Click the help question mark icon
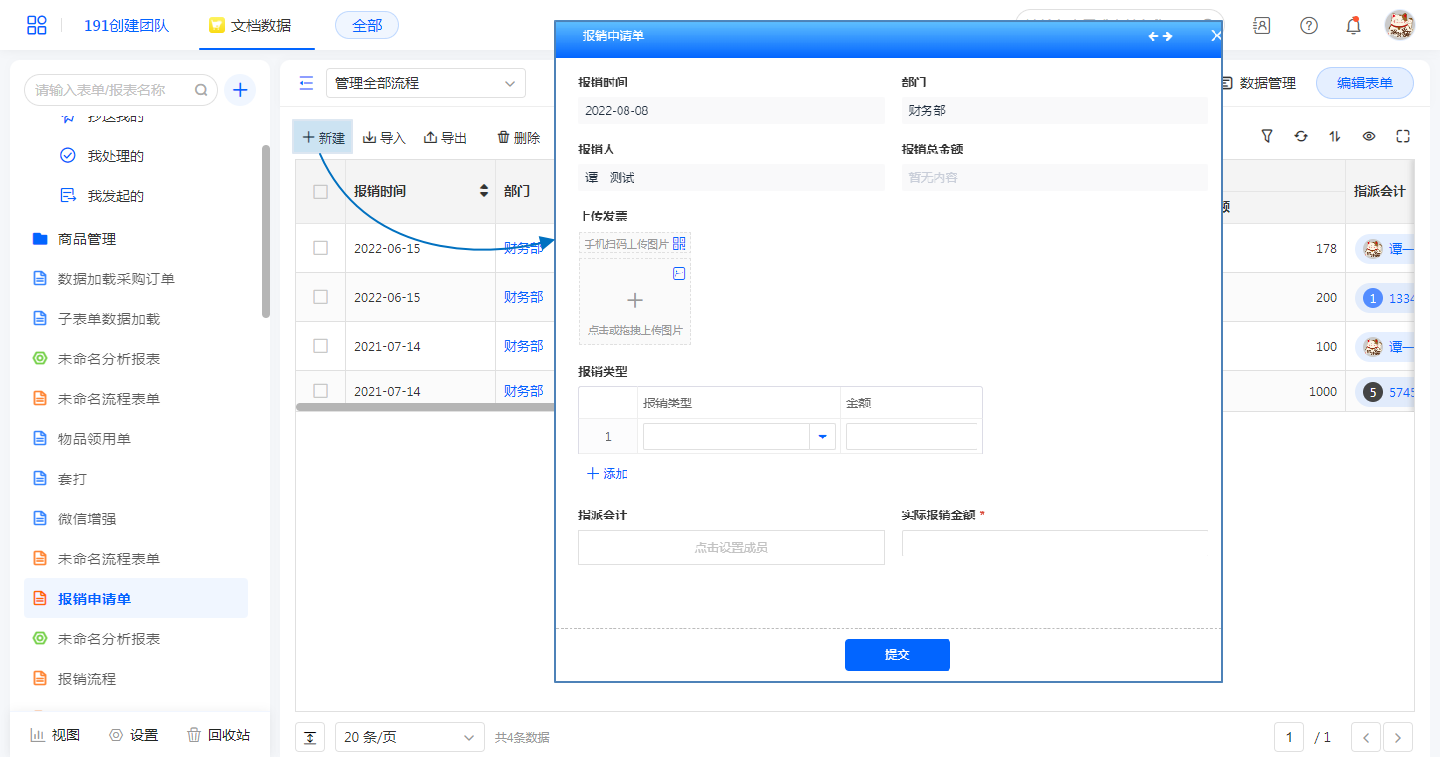The height and width of the screenshot is (757, 1440). click(x=1309, y=26)
